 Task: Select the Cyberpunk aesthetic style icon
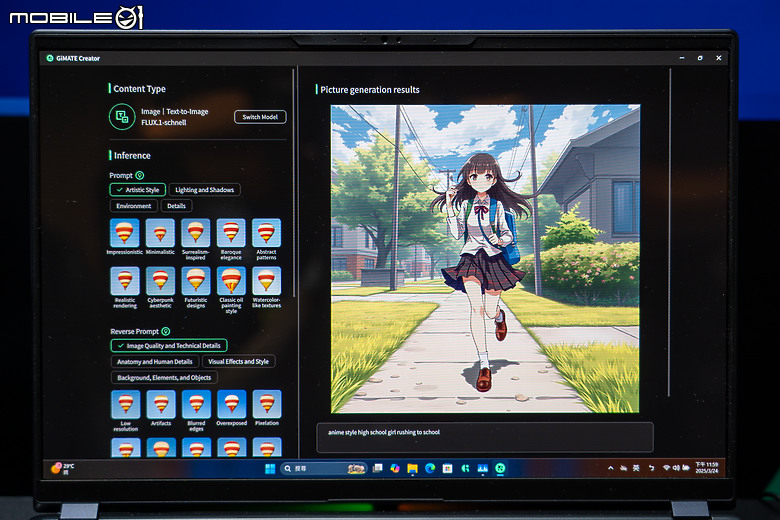(160, 281)
